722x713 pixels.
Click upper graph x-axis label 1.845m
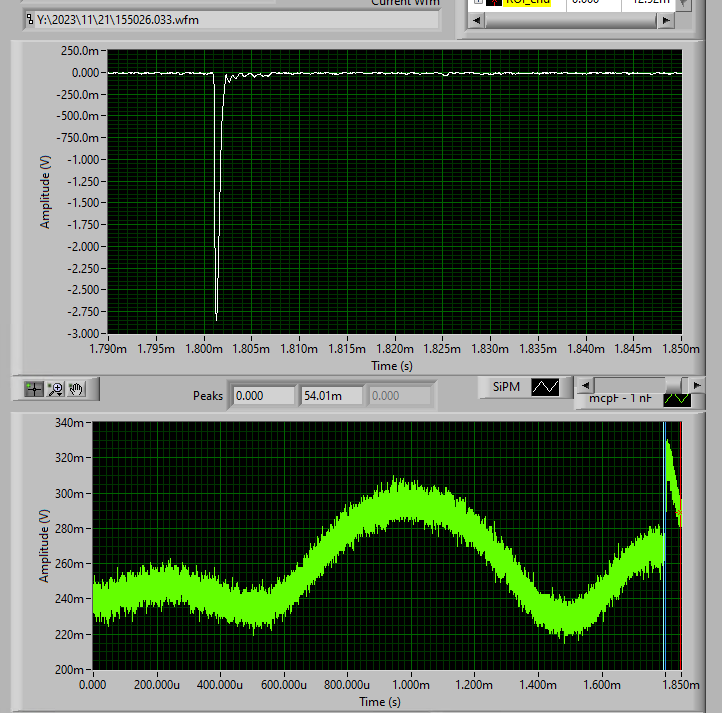click(x=633, y=349)
